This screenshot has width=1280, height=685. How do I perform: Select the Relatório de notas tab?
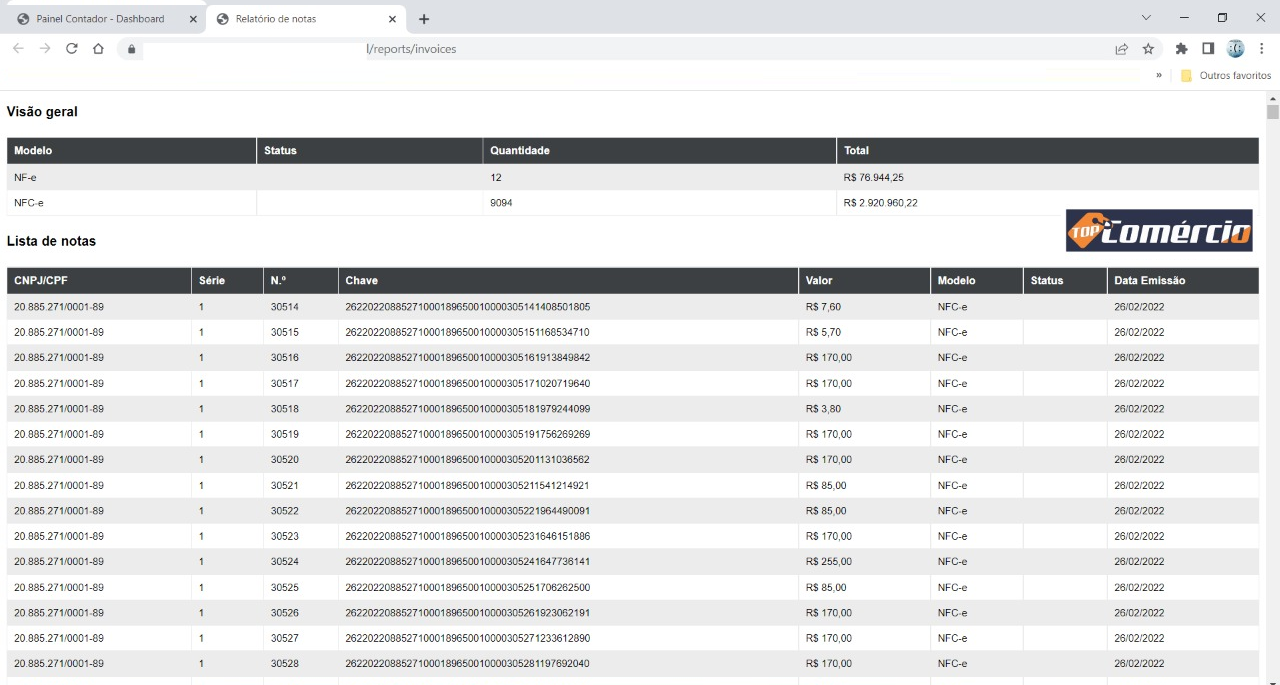(x=290, y=19)
